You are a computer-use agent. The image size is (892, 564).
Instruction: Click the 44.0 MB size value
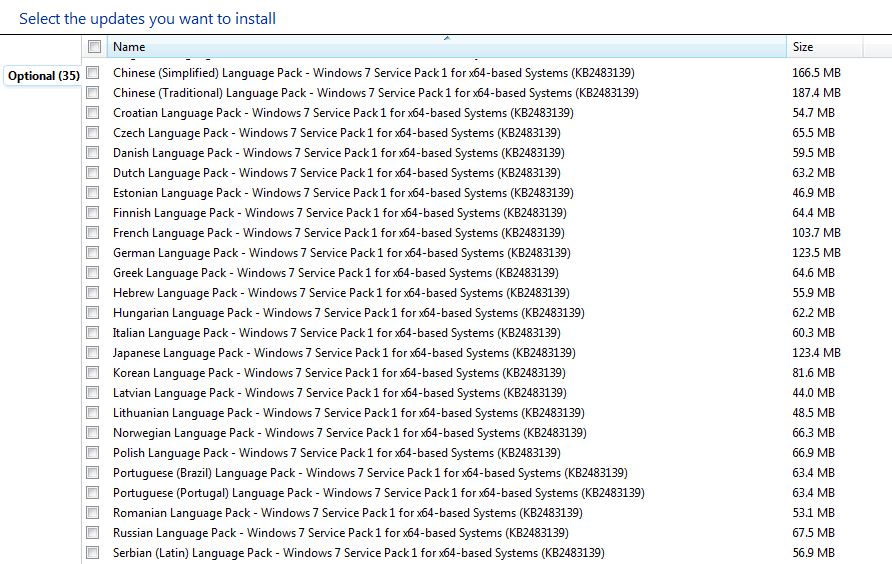pos(813,392)
